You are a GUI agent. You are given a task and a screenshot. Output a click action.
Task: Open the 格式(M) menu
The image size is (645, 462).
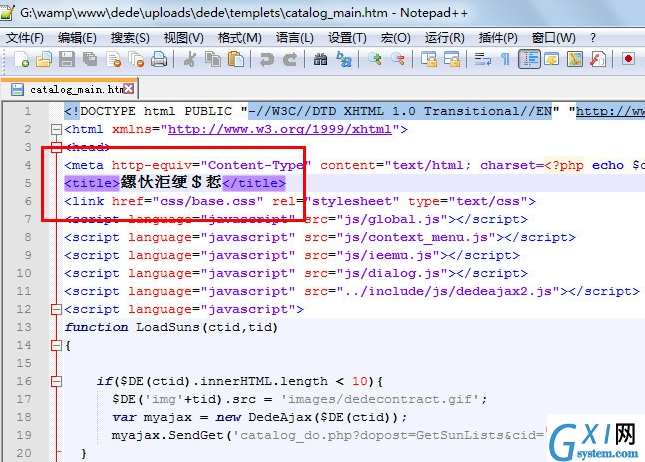click(x=239, y=38)
